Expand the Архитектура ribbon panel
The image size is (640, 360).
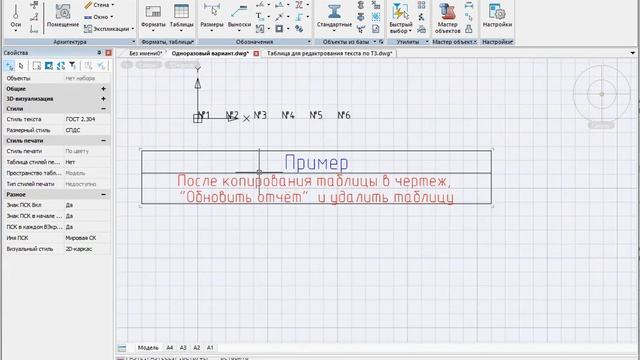133,42
